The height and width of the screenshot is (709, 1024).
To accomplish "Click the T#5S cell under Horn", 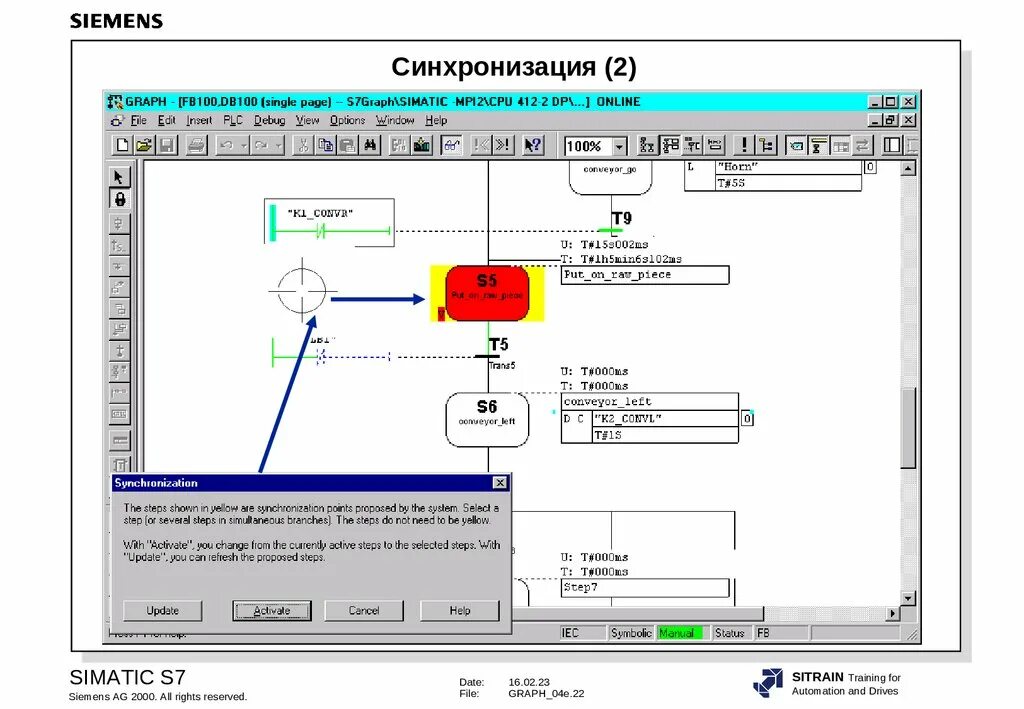I will click(788, 183).
